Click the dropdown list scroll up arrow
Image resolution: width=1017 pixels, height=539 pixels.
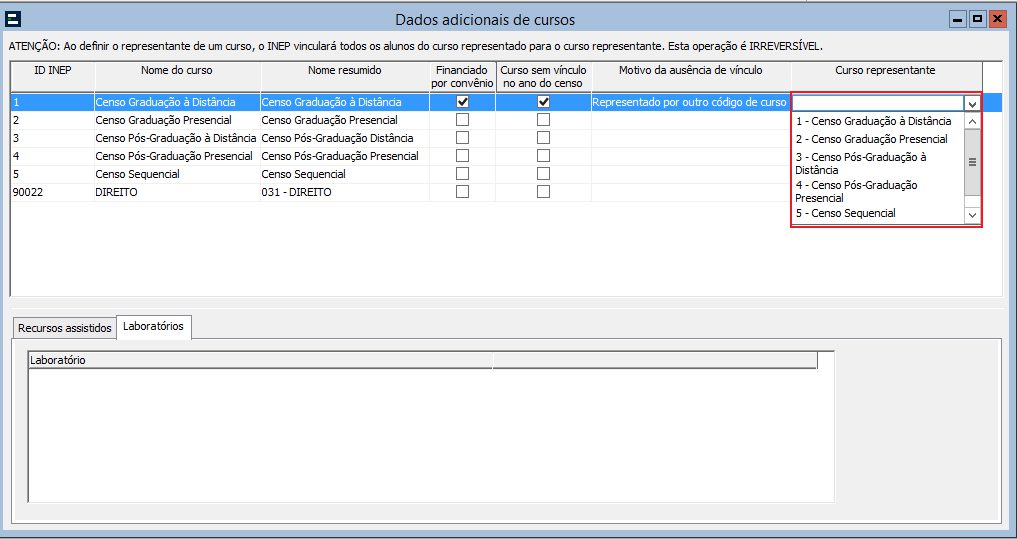click(972, 121)
